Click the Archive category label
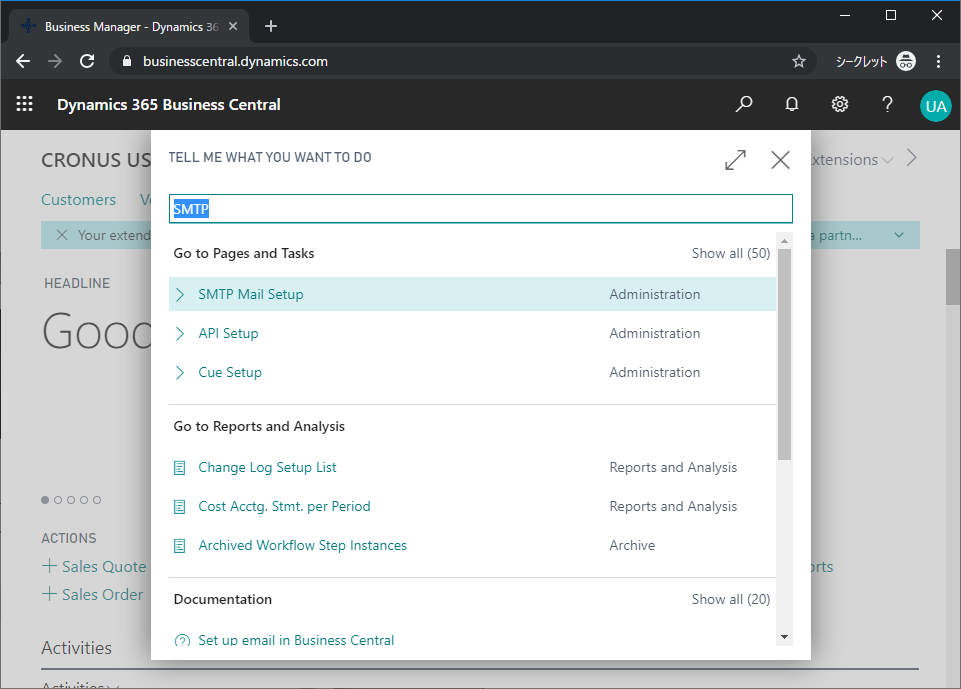 [632, 546]
